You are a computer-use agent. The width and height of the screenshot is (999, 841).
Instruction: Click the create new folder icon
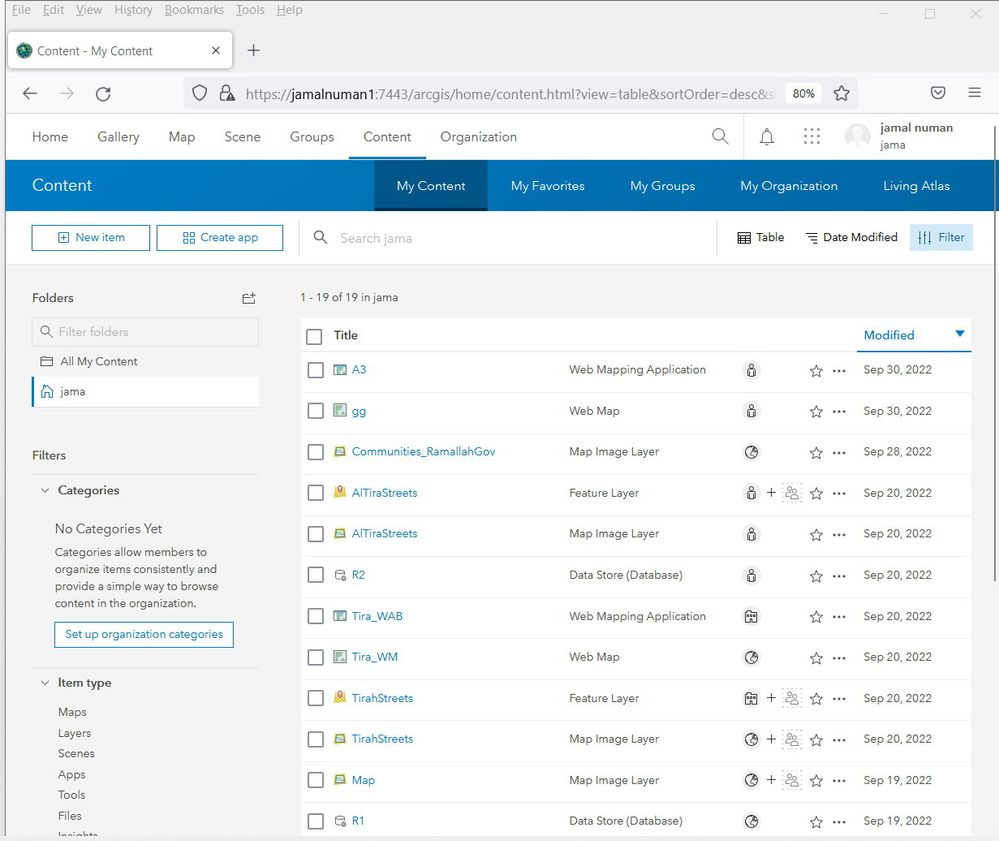click(x=249, y=298)
